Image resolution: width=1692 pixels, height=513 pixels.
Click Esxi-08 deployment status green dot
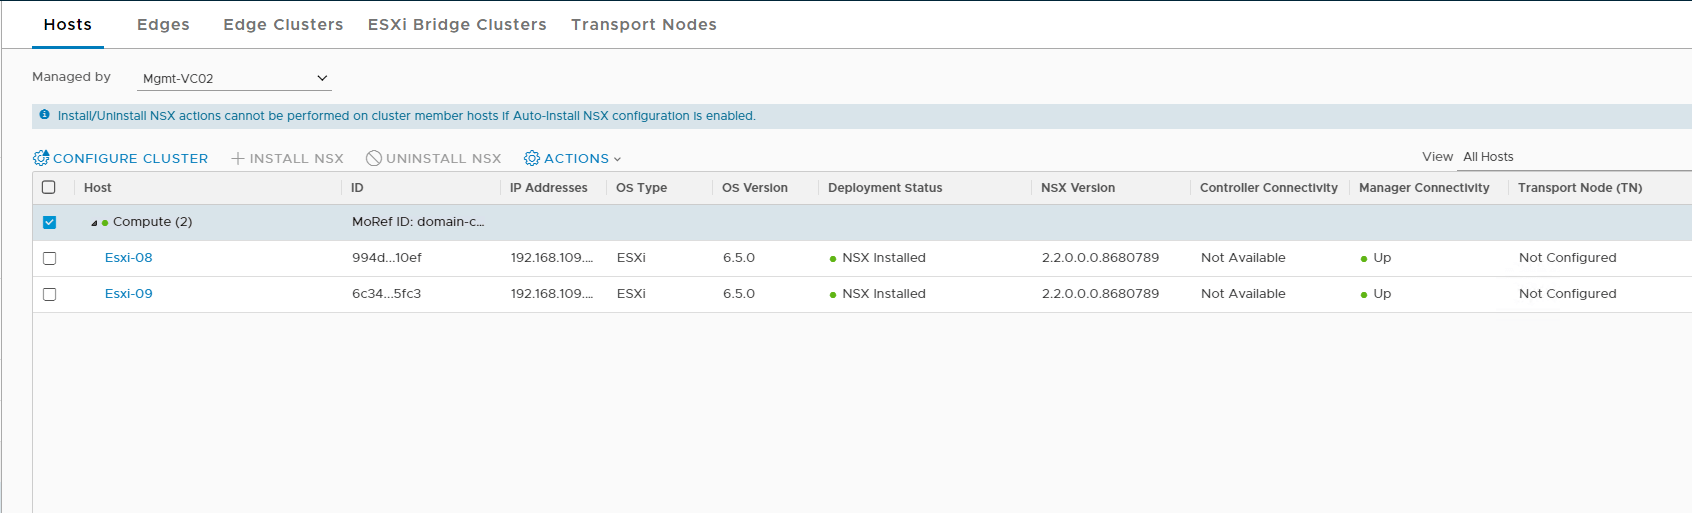pyautogui.click(x=833, y=259)
